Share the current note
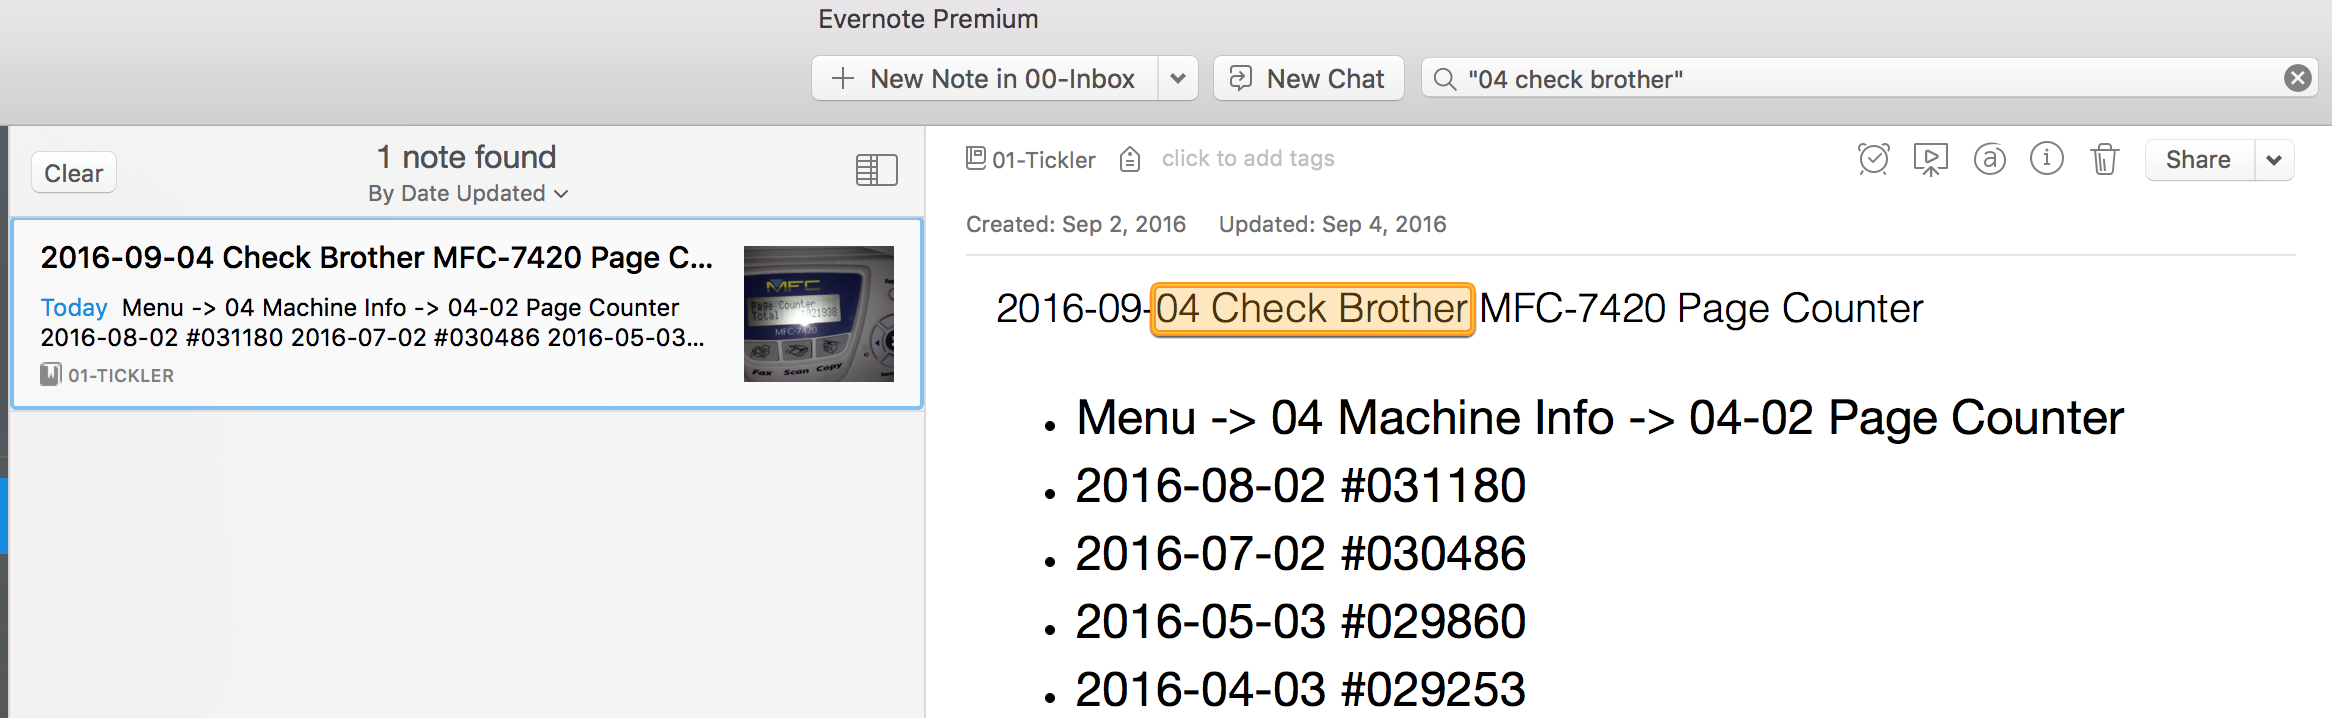This screenshot has height=718, width=2332. [2199, 160]
